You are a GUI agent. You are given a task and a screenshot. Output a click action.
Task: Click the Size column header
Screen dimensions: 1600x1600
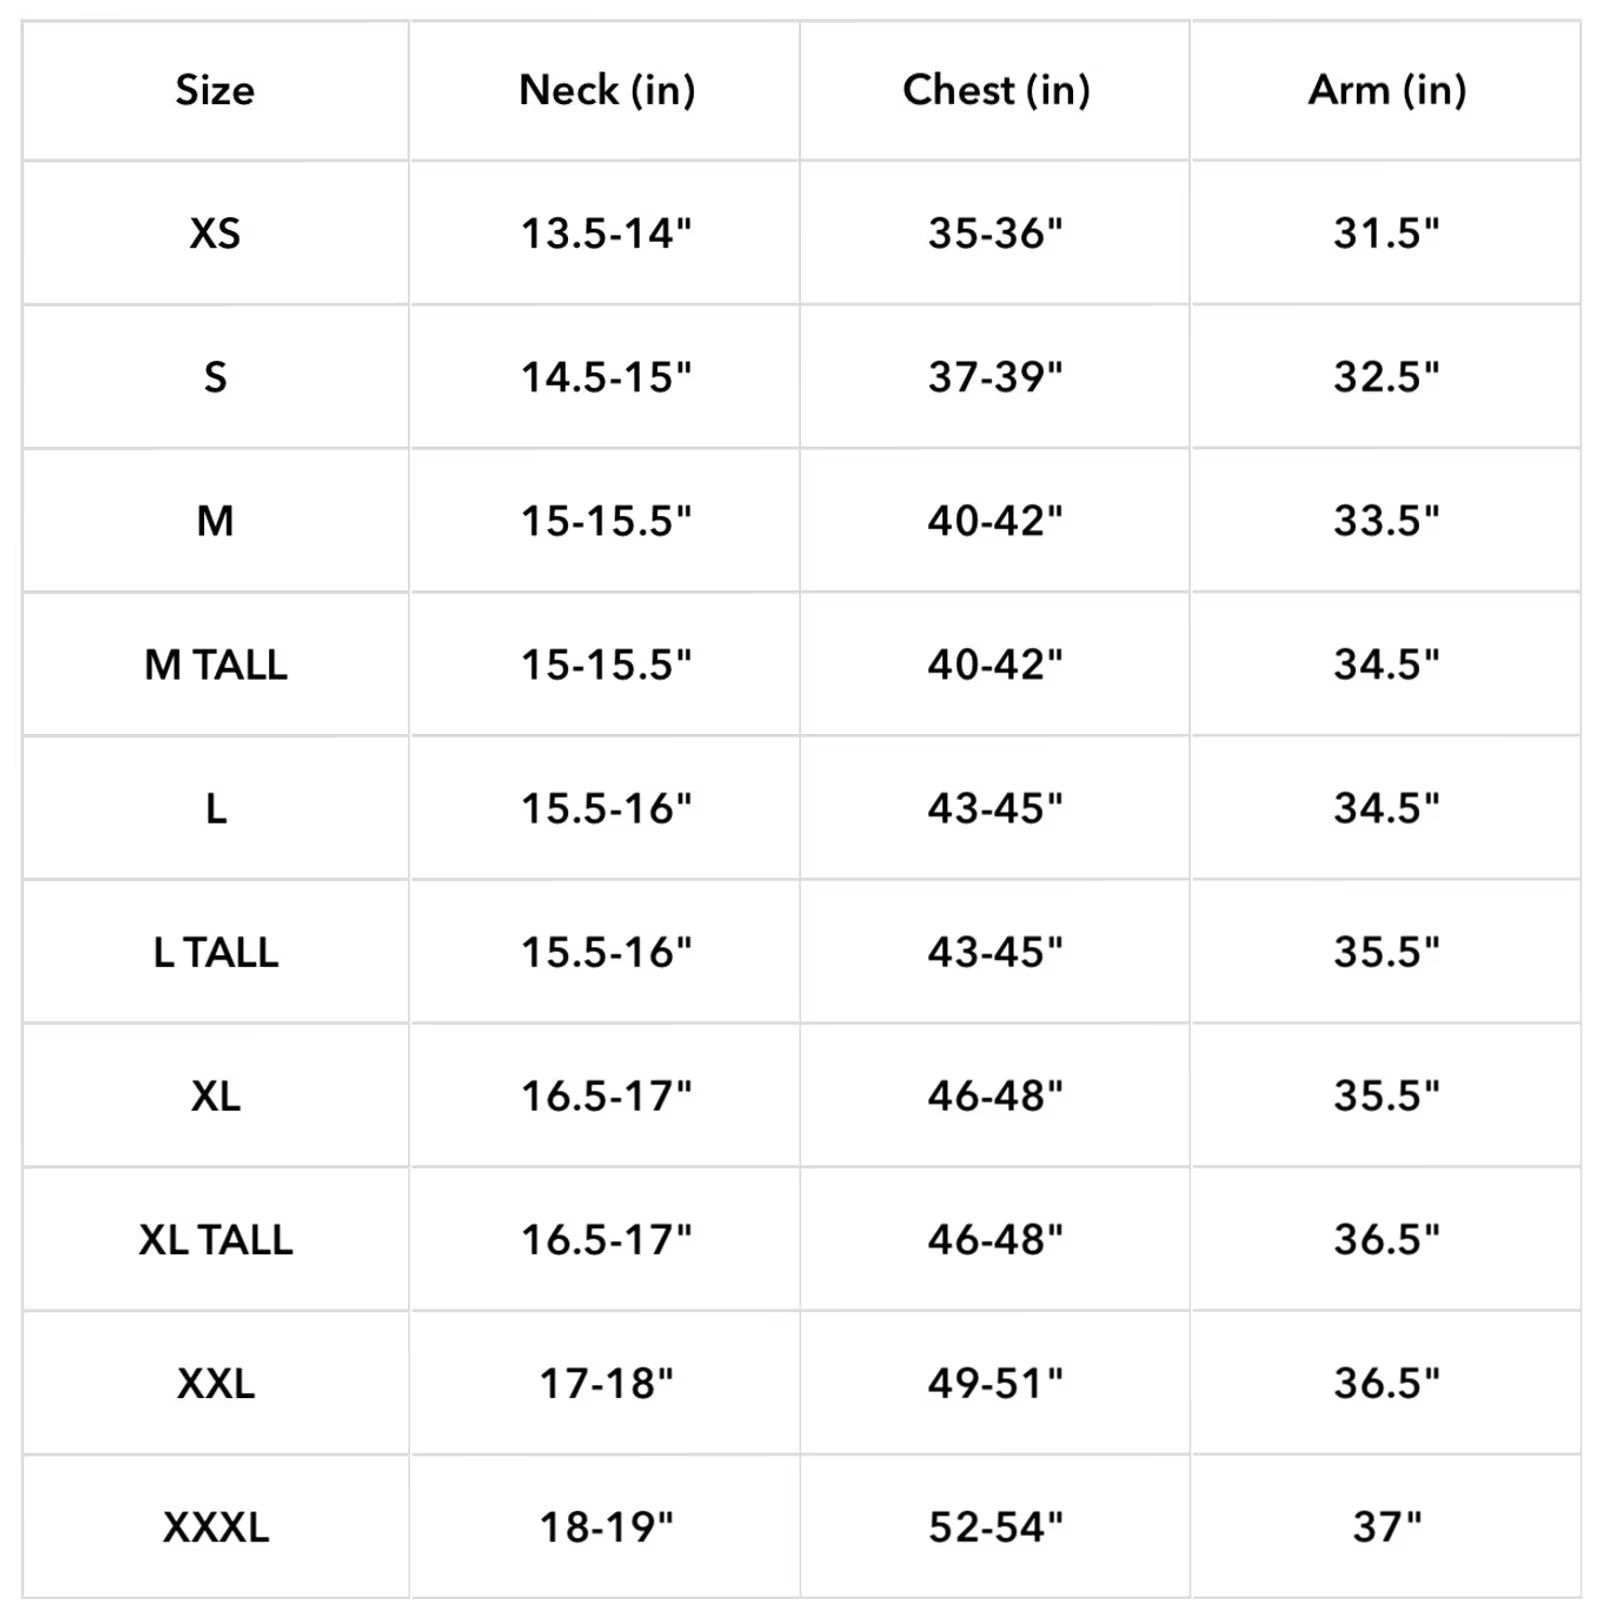coord(215,90)
